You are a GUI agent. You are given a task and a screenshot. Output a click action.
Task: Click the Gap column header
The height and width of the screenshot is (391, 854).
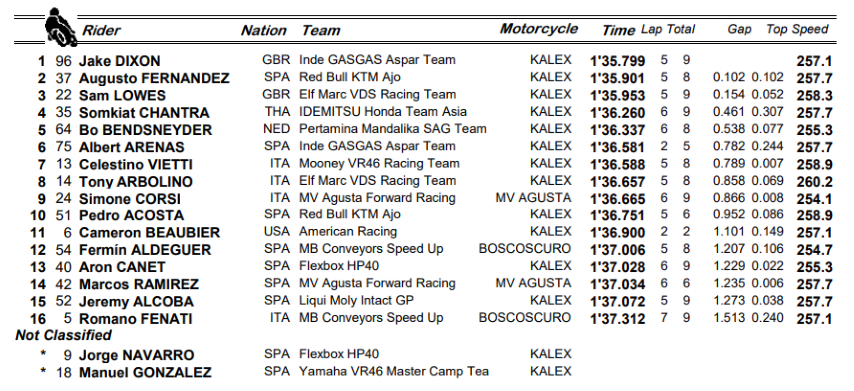coord(739,29)
